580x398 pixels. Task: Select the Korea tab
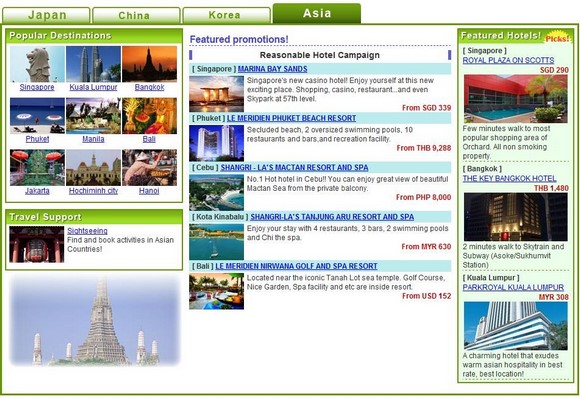point(226,16)
